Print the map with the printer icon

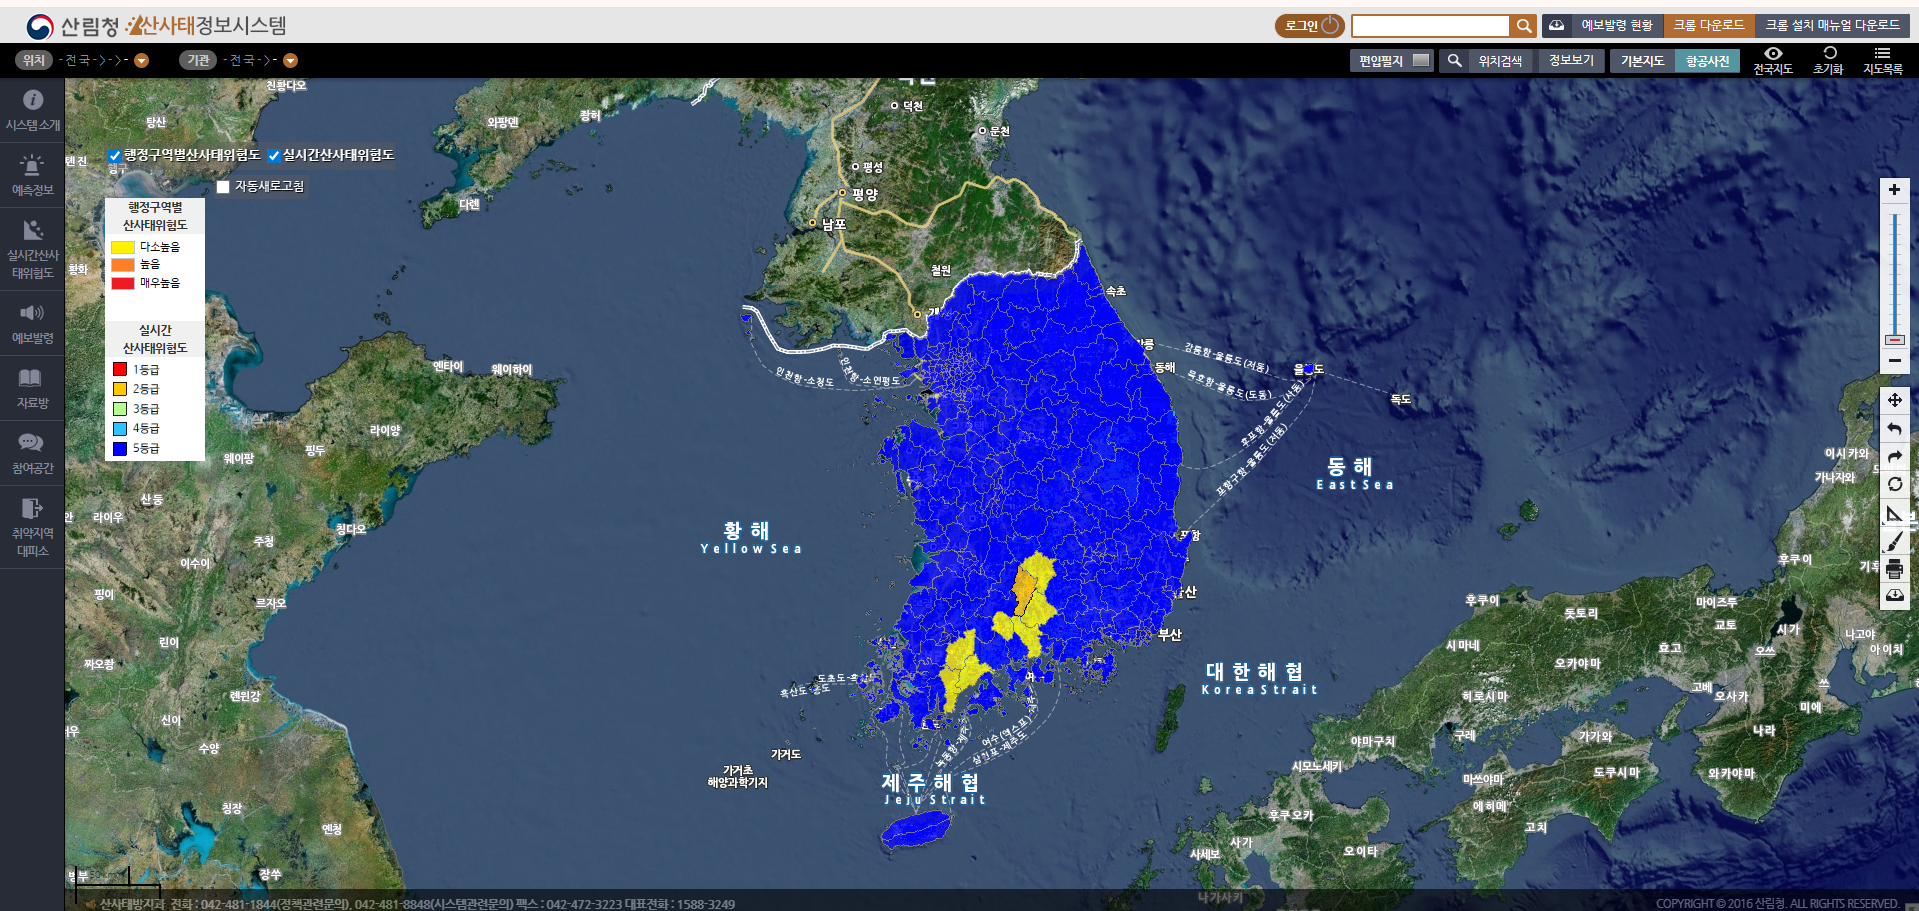point(1894,569)
